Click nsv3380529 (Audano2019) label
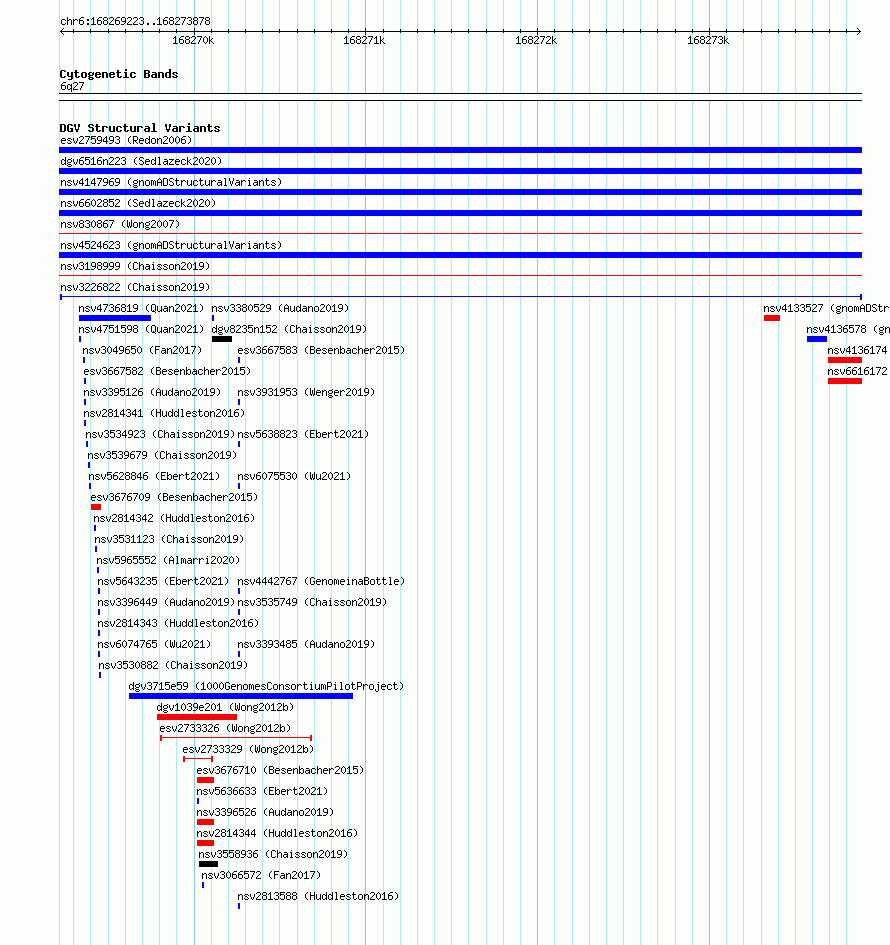 (280, 309)
